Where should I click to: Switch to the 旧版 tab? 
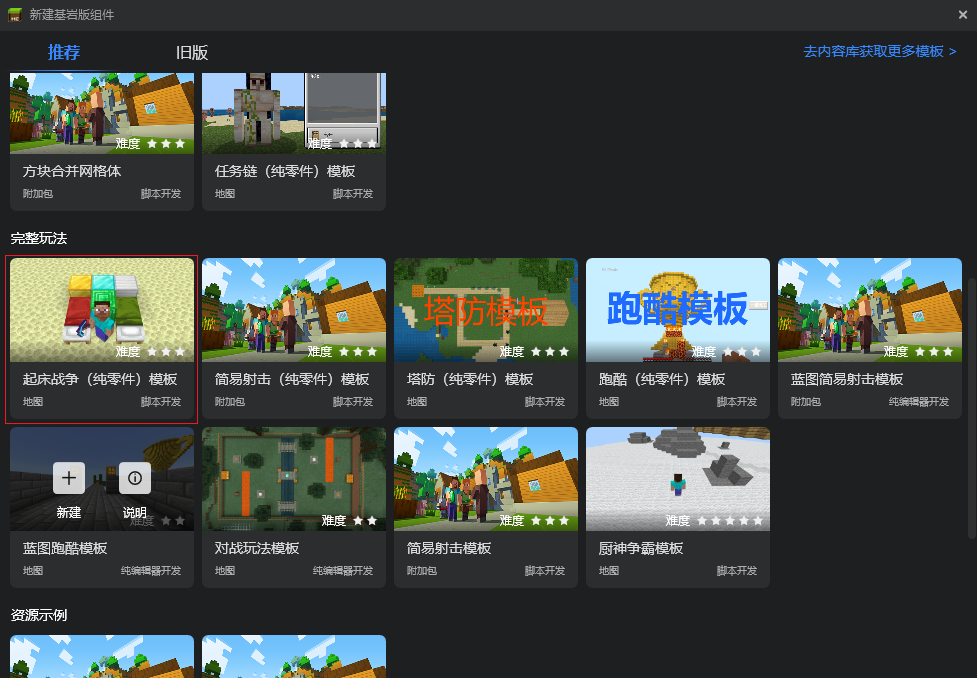[x=192, y=52]
